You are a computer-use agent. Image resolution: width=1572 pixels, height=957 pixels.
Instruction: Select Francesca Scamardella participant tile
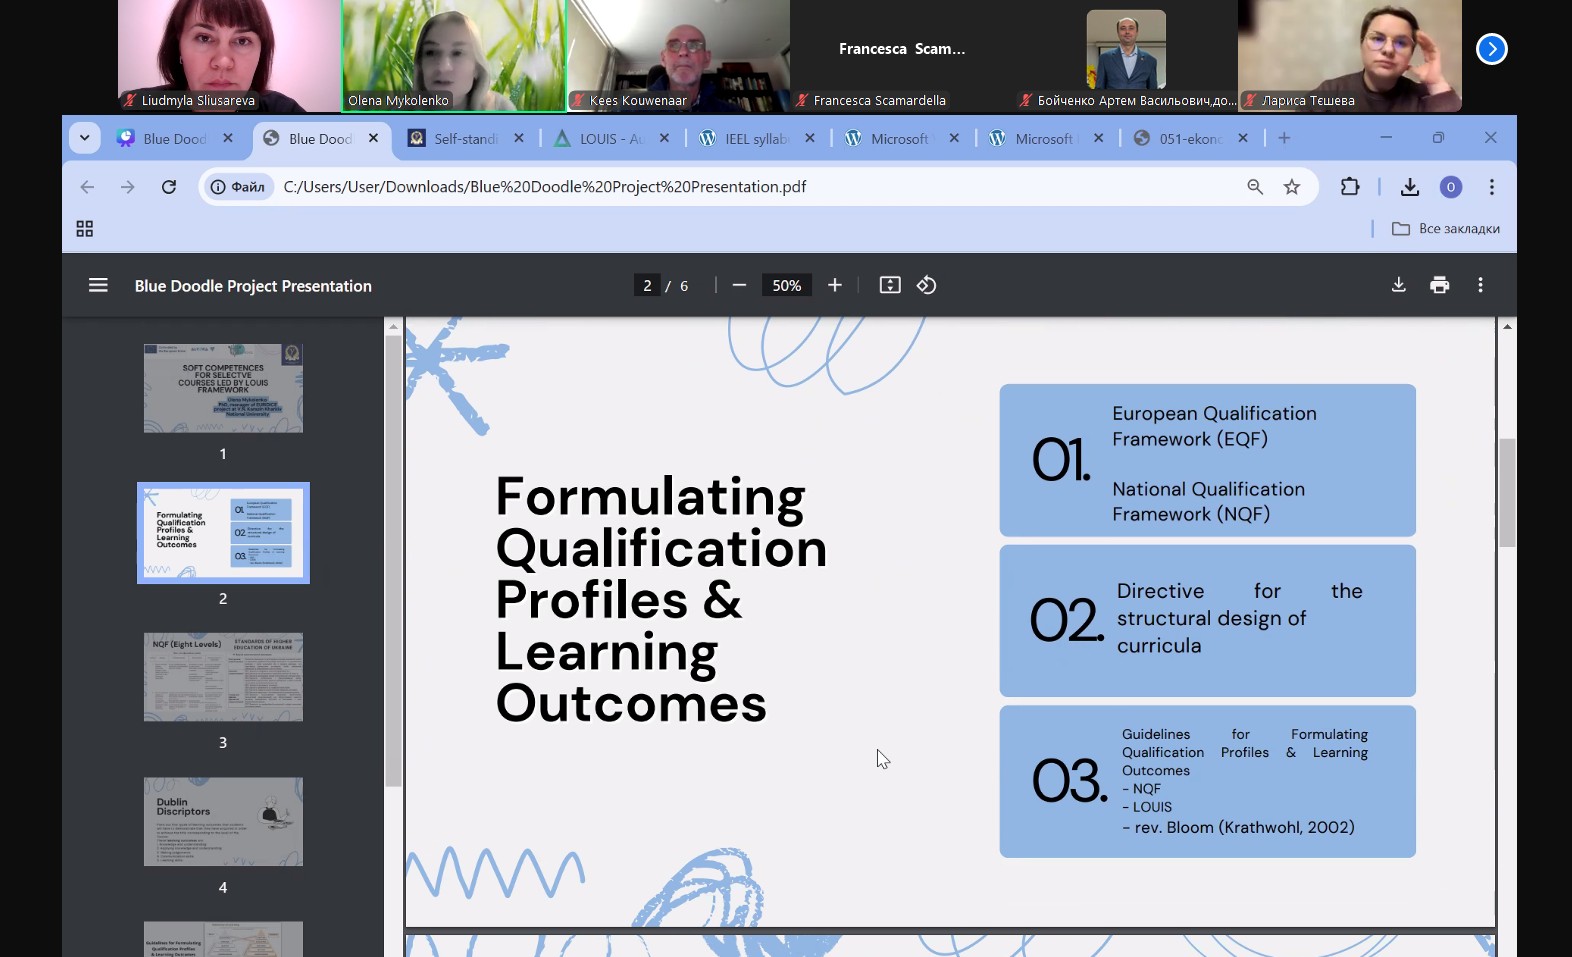pos(902,56)
